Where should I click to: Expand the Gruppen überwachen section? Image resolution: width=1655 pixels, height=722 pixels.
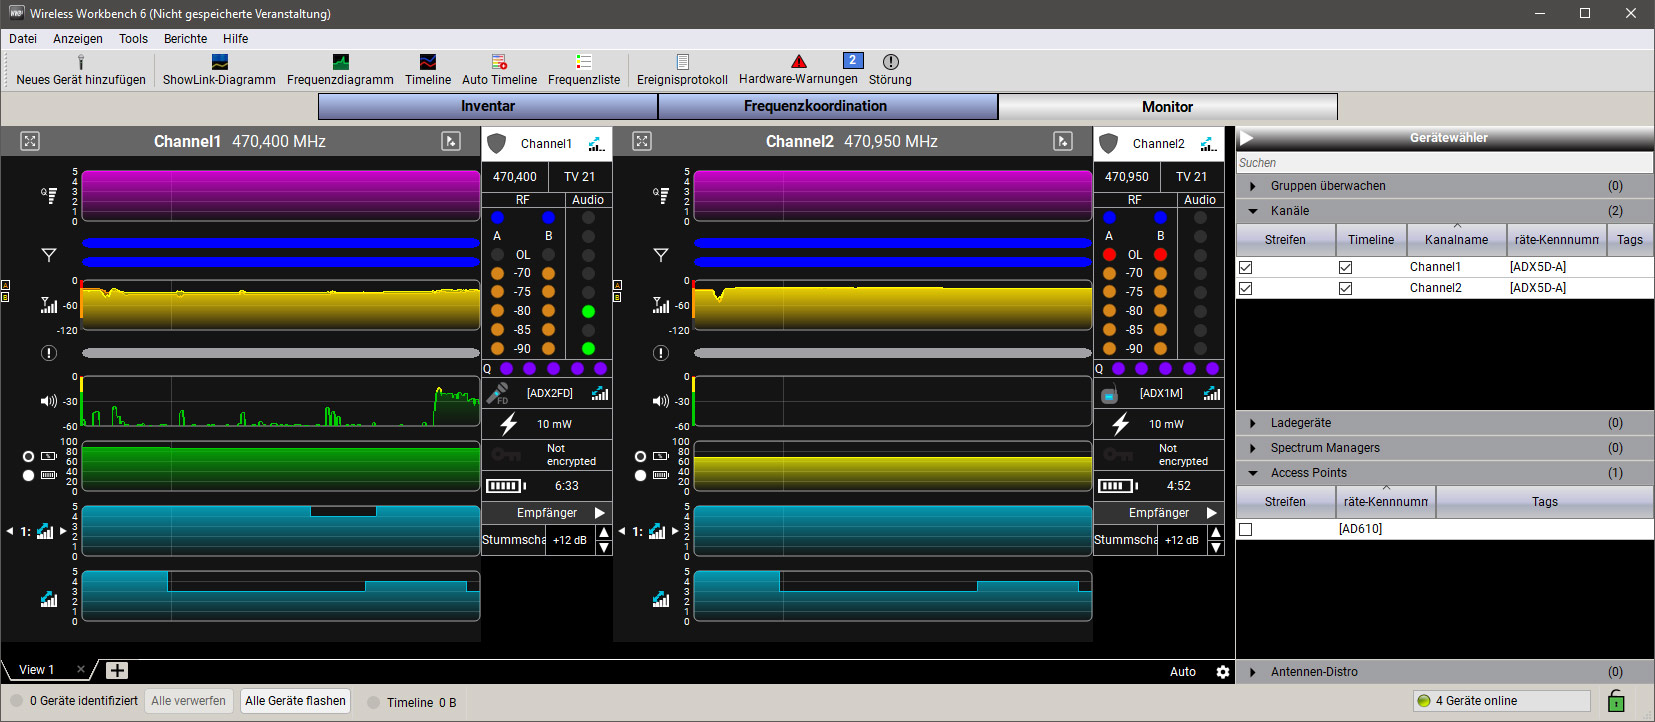[1253, 186]
